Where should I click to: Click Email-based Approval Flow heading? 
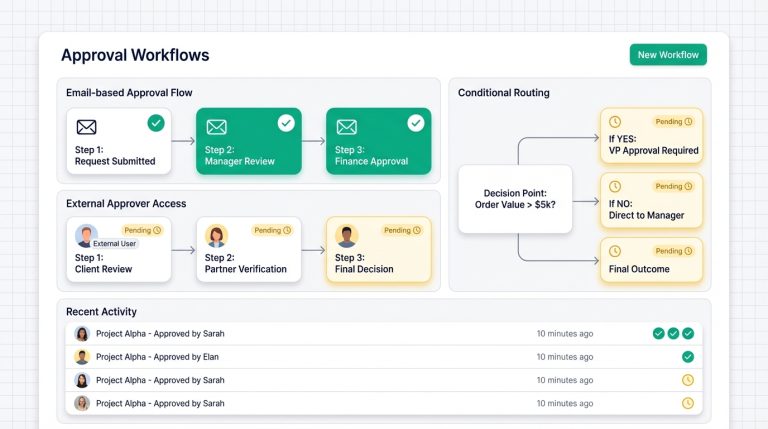click(129, 93)
